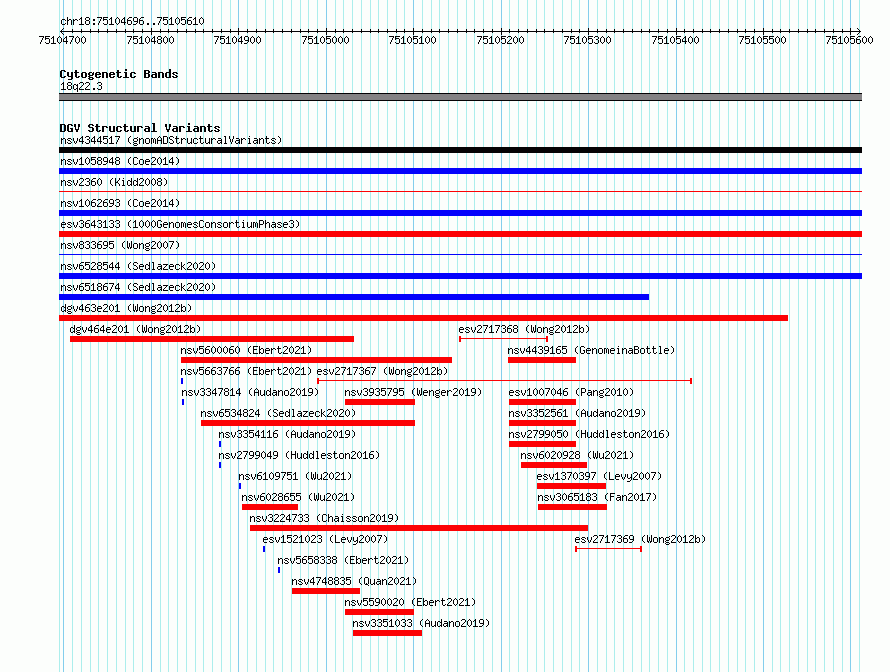Click the nsv6528544 (Sedlazeck2020) label
The width and height of the screenshot is (890, 672).
pos(138,266)
